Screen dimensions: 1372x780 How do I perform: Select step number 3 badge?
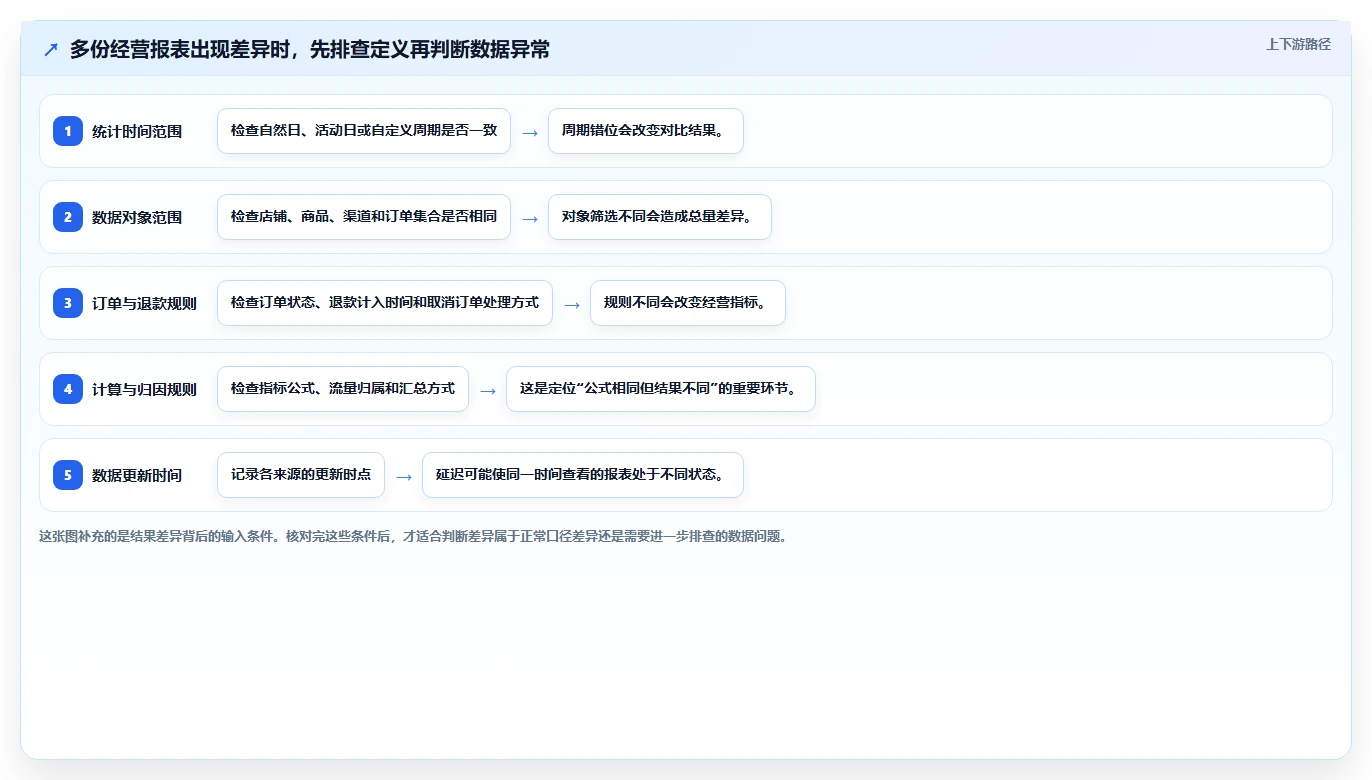point(68,303)
